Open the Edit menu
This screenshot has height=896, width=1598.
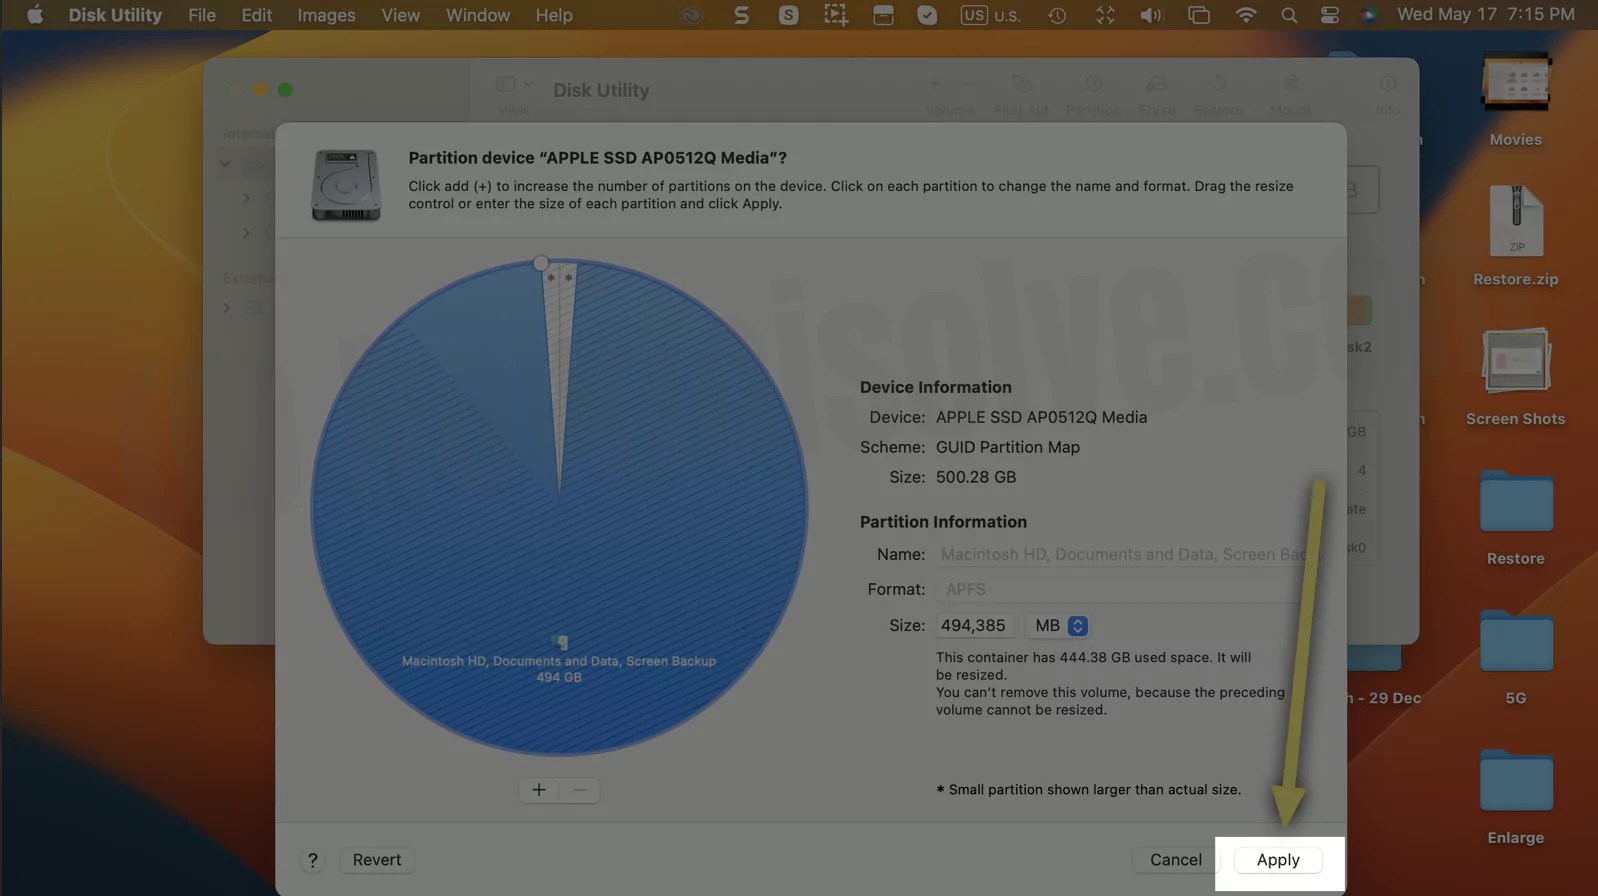pyautogui.click(x=256, y=15)
